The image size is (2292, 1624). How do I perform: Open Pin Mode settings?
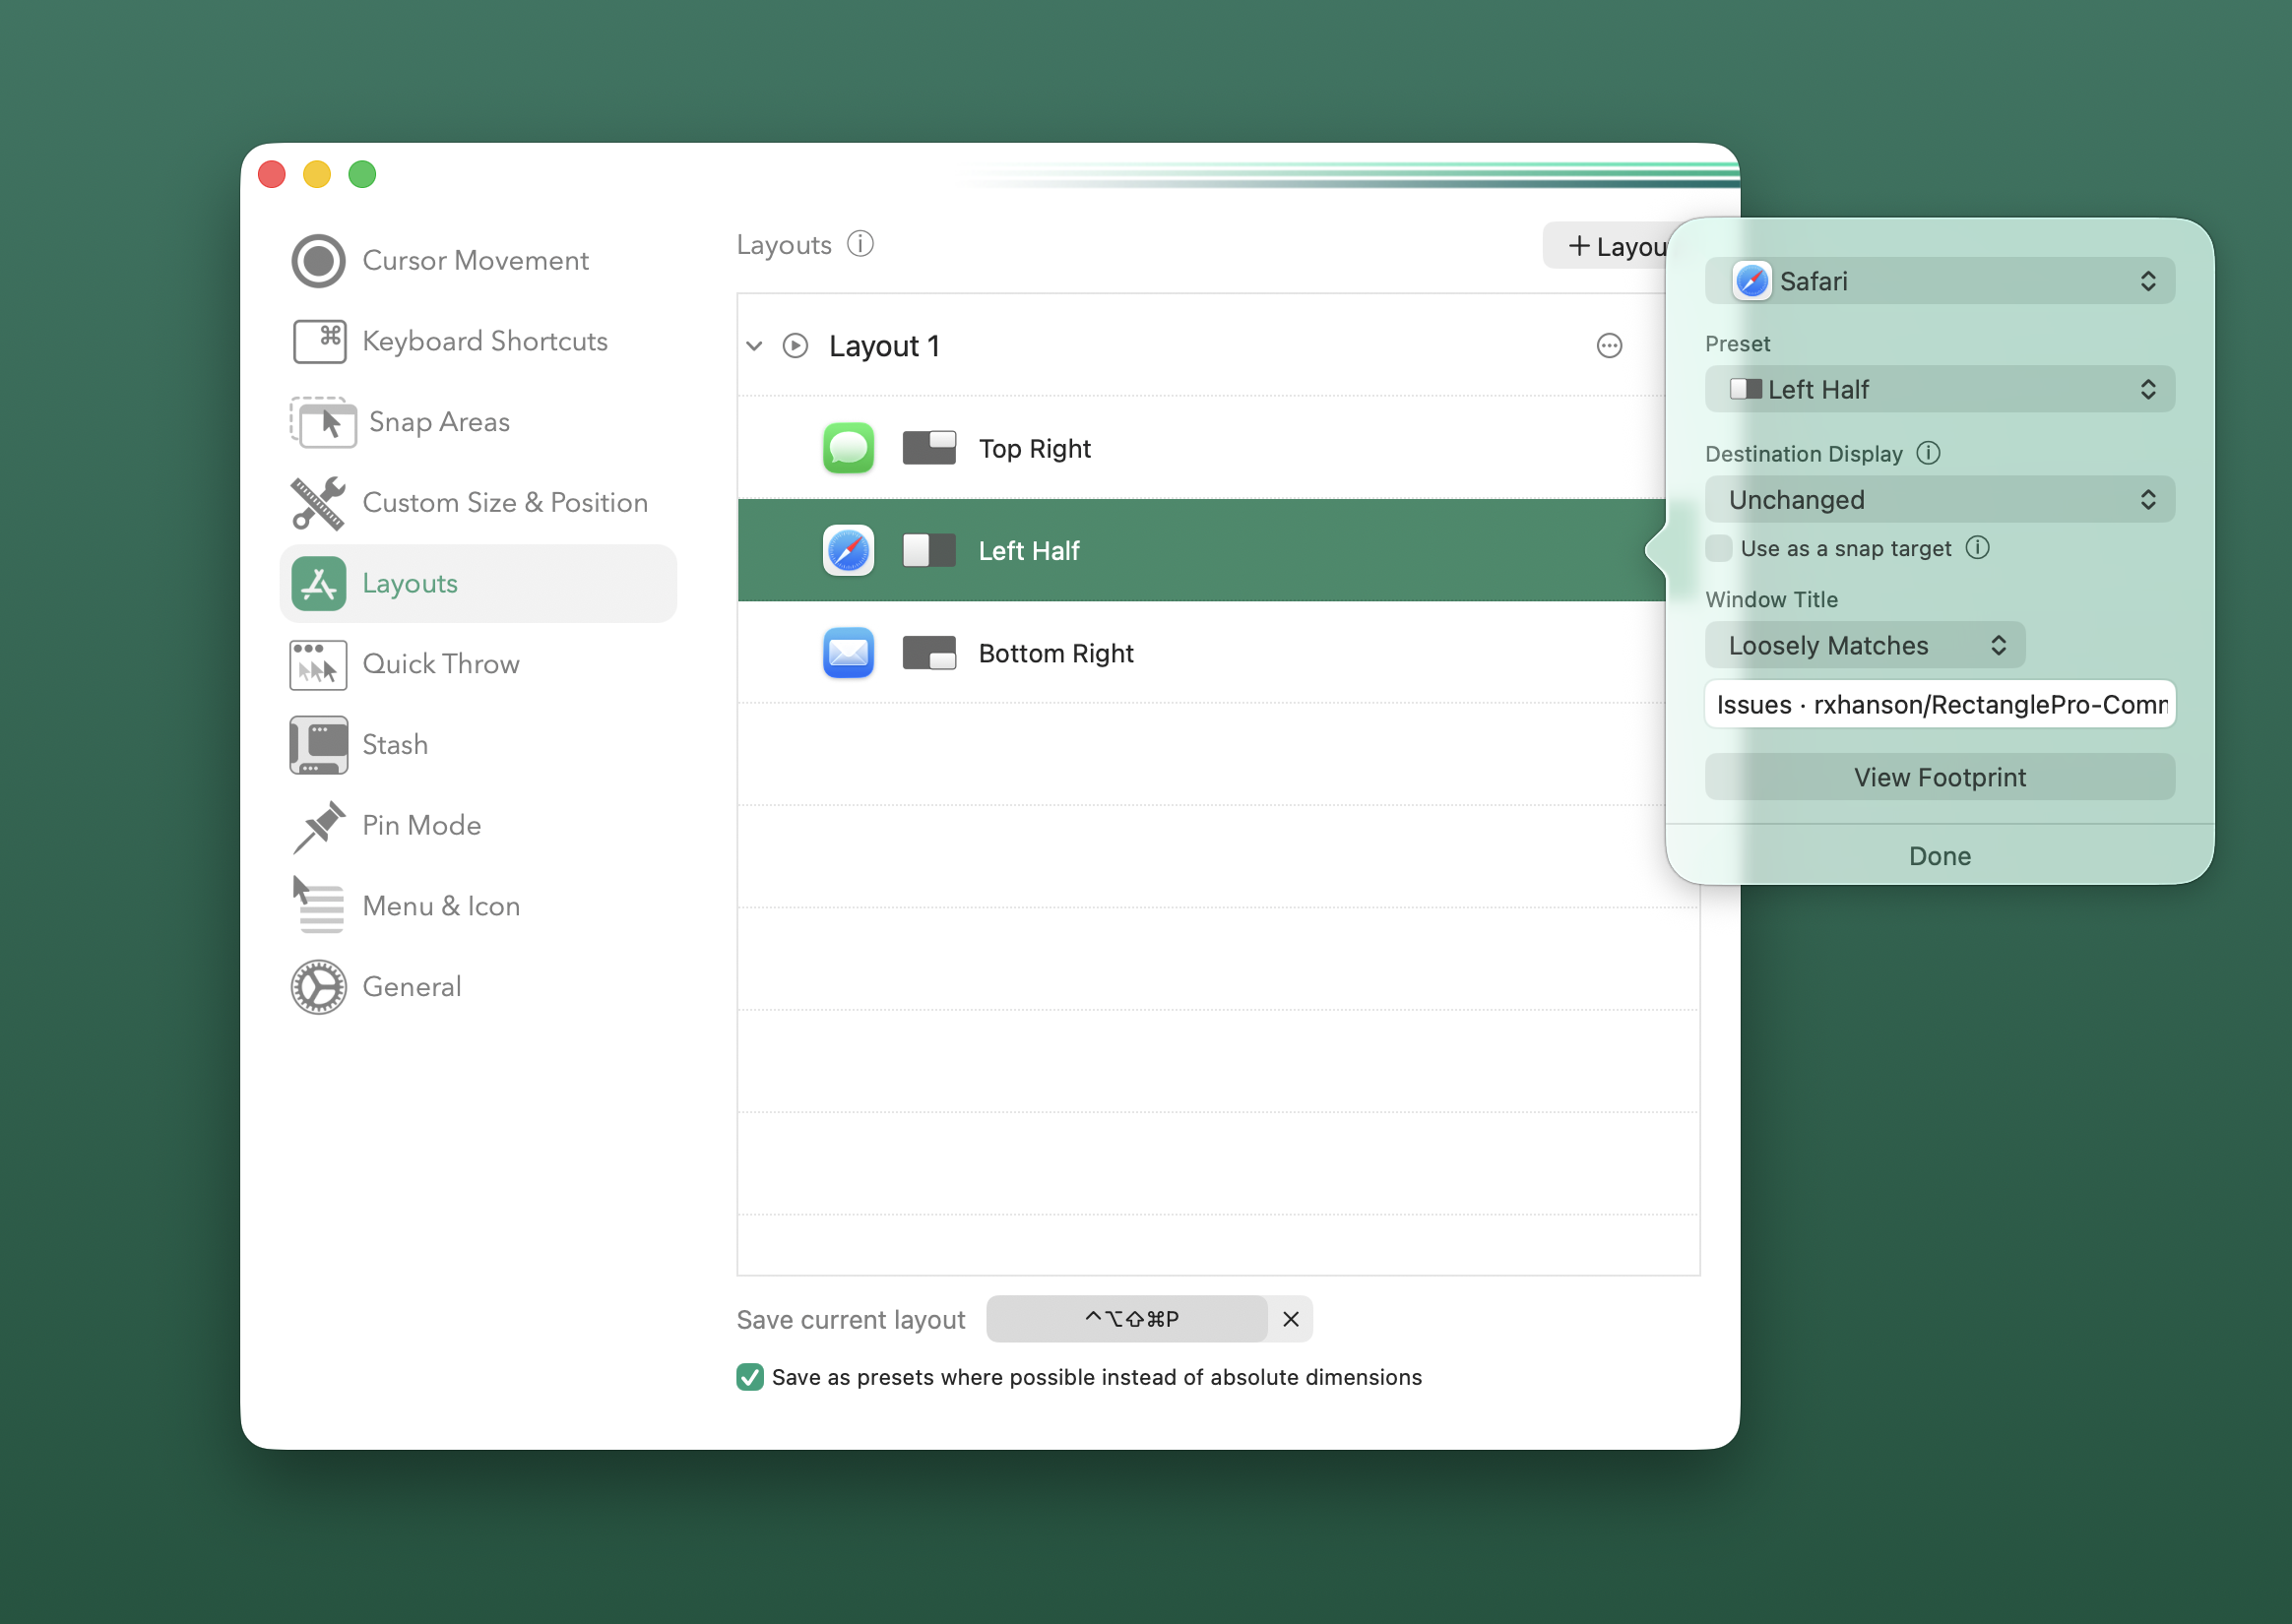tap(478, 826)
